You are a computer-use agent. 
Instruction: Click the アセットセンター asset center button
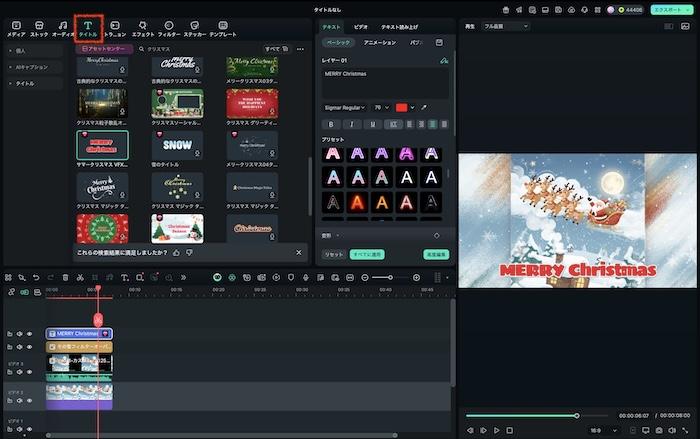pyautogui.click(x=104, y=49)
